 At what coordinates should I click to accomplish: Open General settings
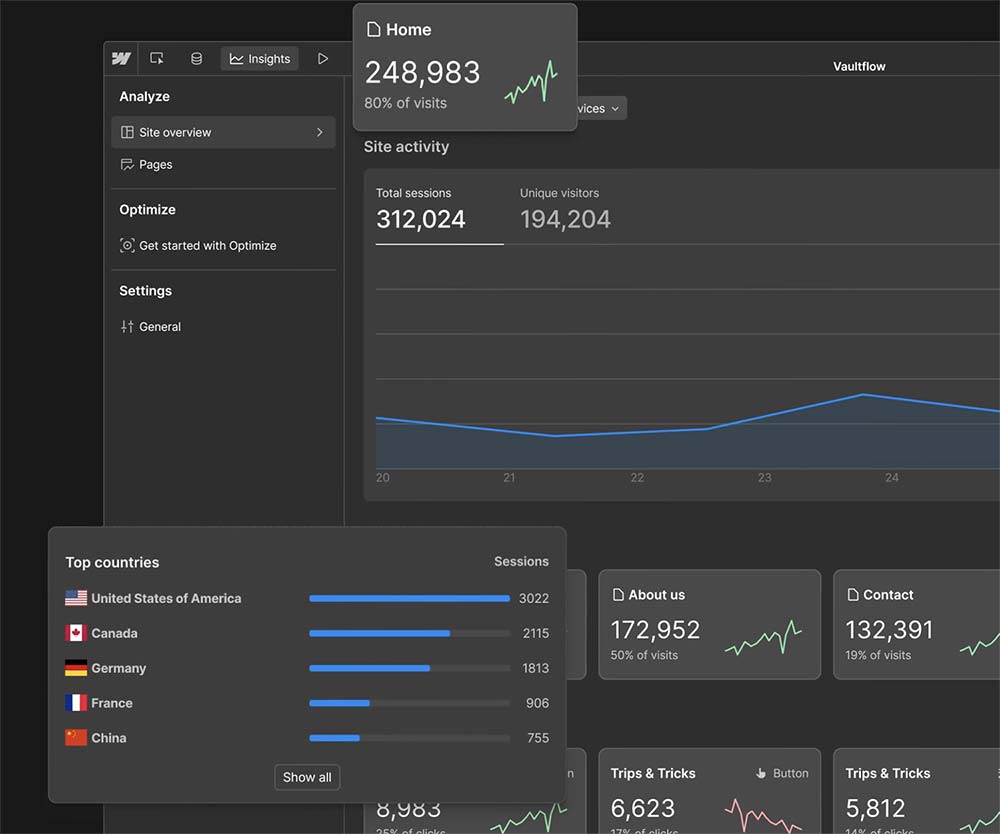tap(159, 326)
